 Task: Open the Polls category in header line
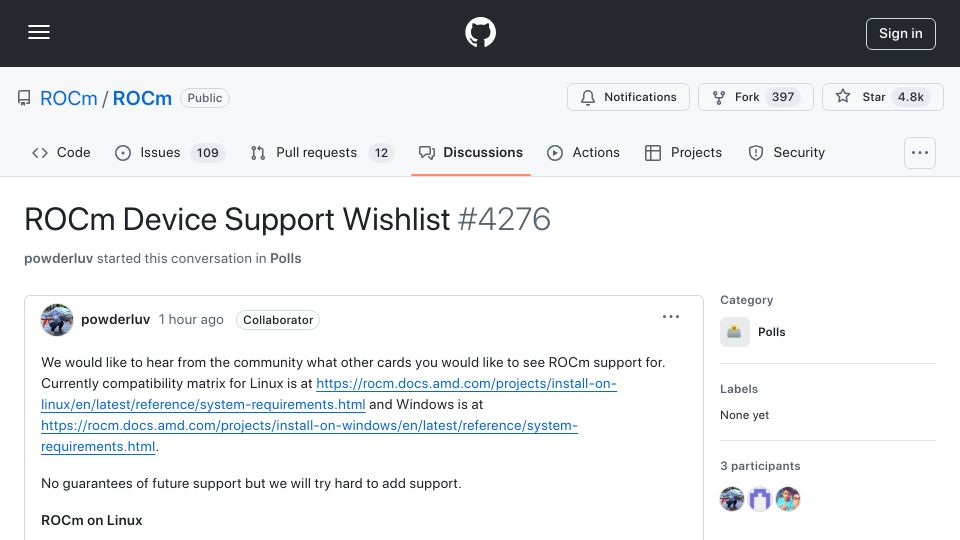tap(286, 258)
